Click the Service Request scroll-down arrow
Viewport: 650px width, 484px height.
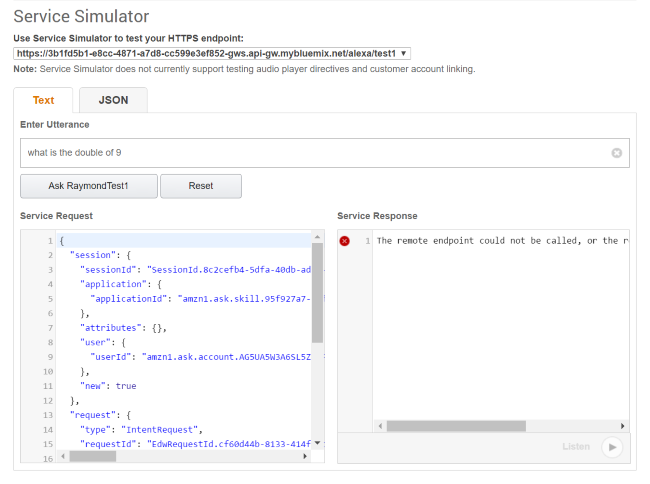[318, 443]
